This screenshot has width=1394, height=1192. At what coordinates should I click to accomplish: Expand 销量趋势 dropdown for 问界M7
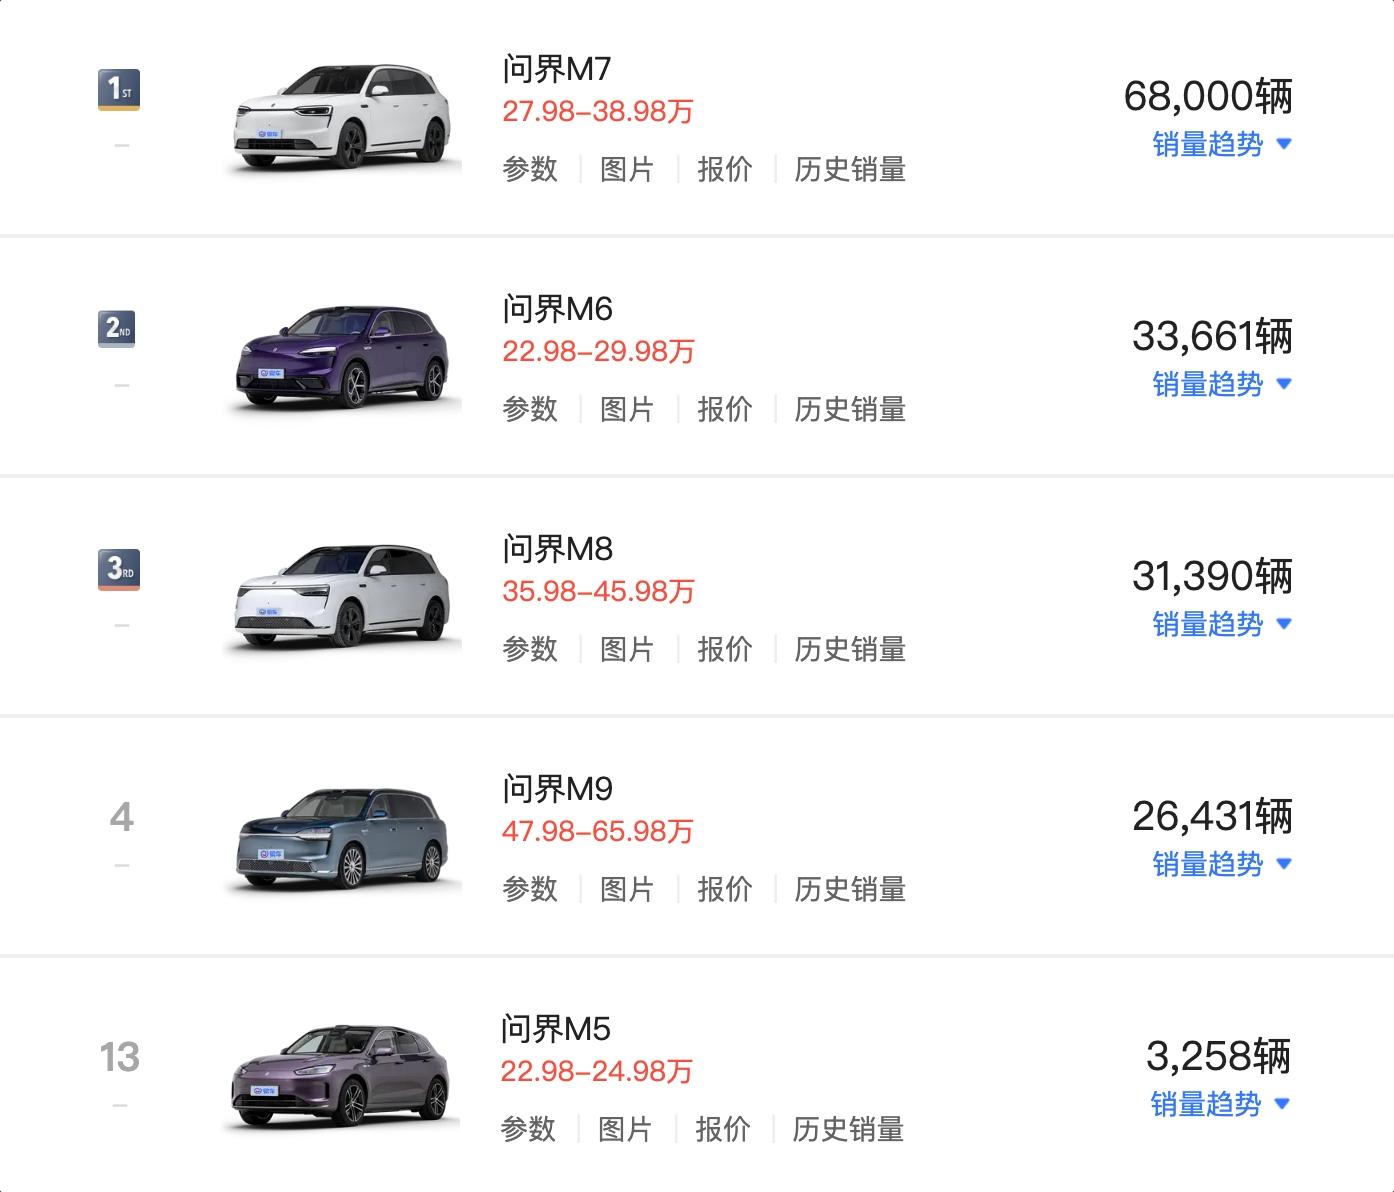coord(1222,144)
